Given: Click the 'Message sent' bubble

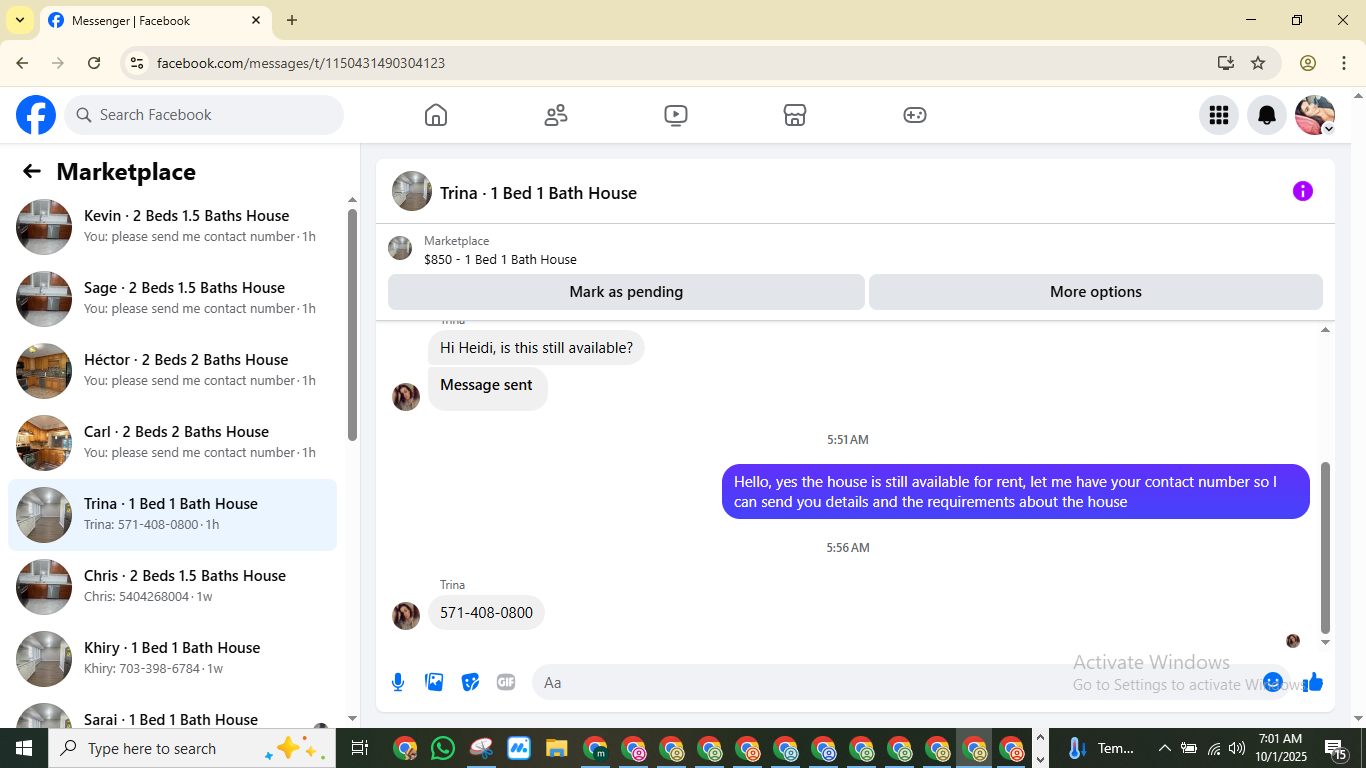Looking at the screenshot, I should pyautogui.click(x=487, y=388).
